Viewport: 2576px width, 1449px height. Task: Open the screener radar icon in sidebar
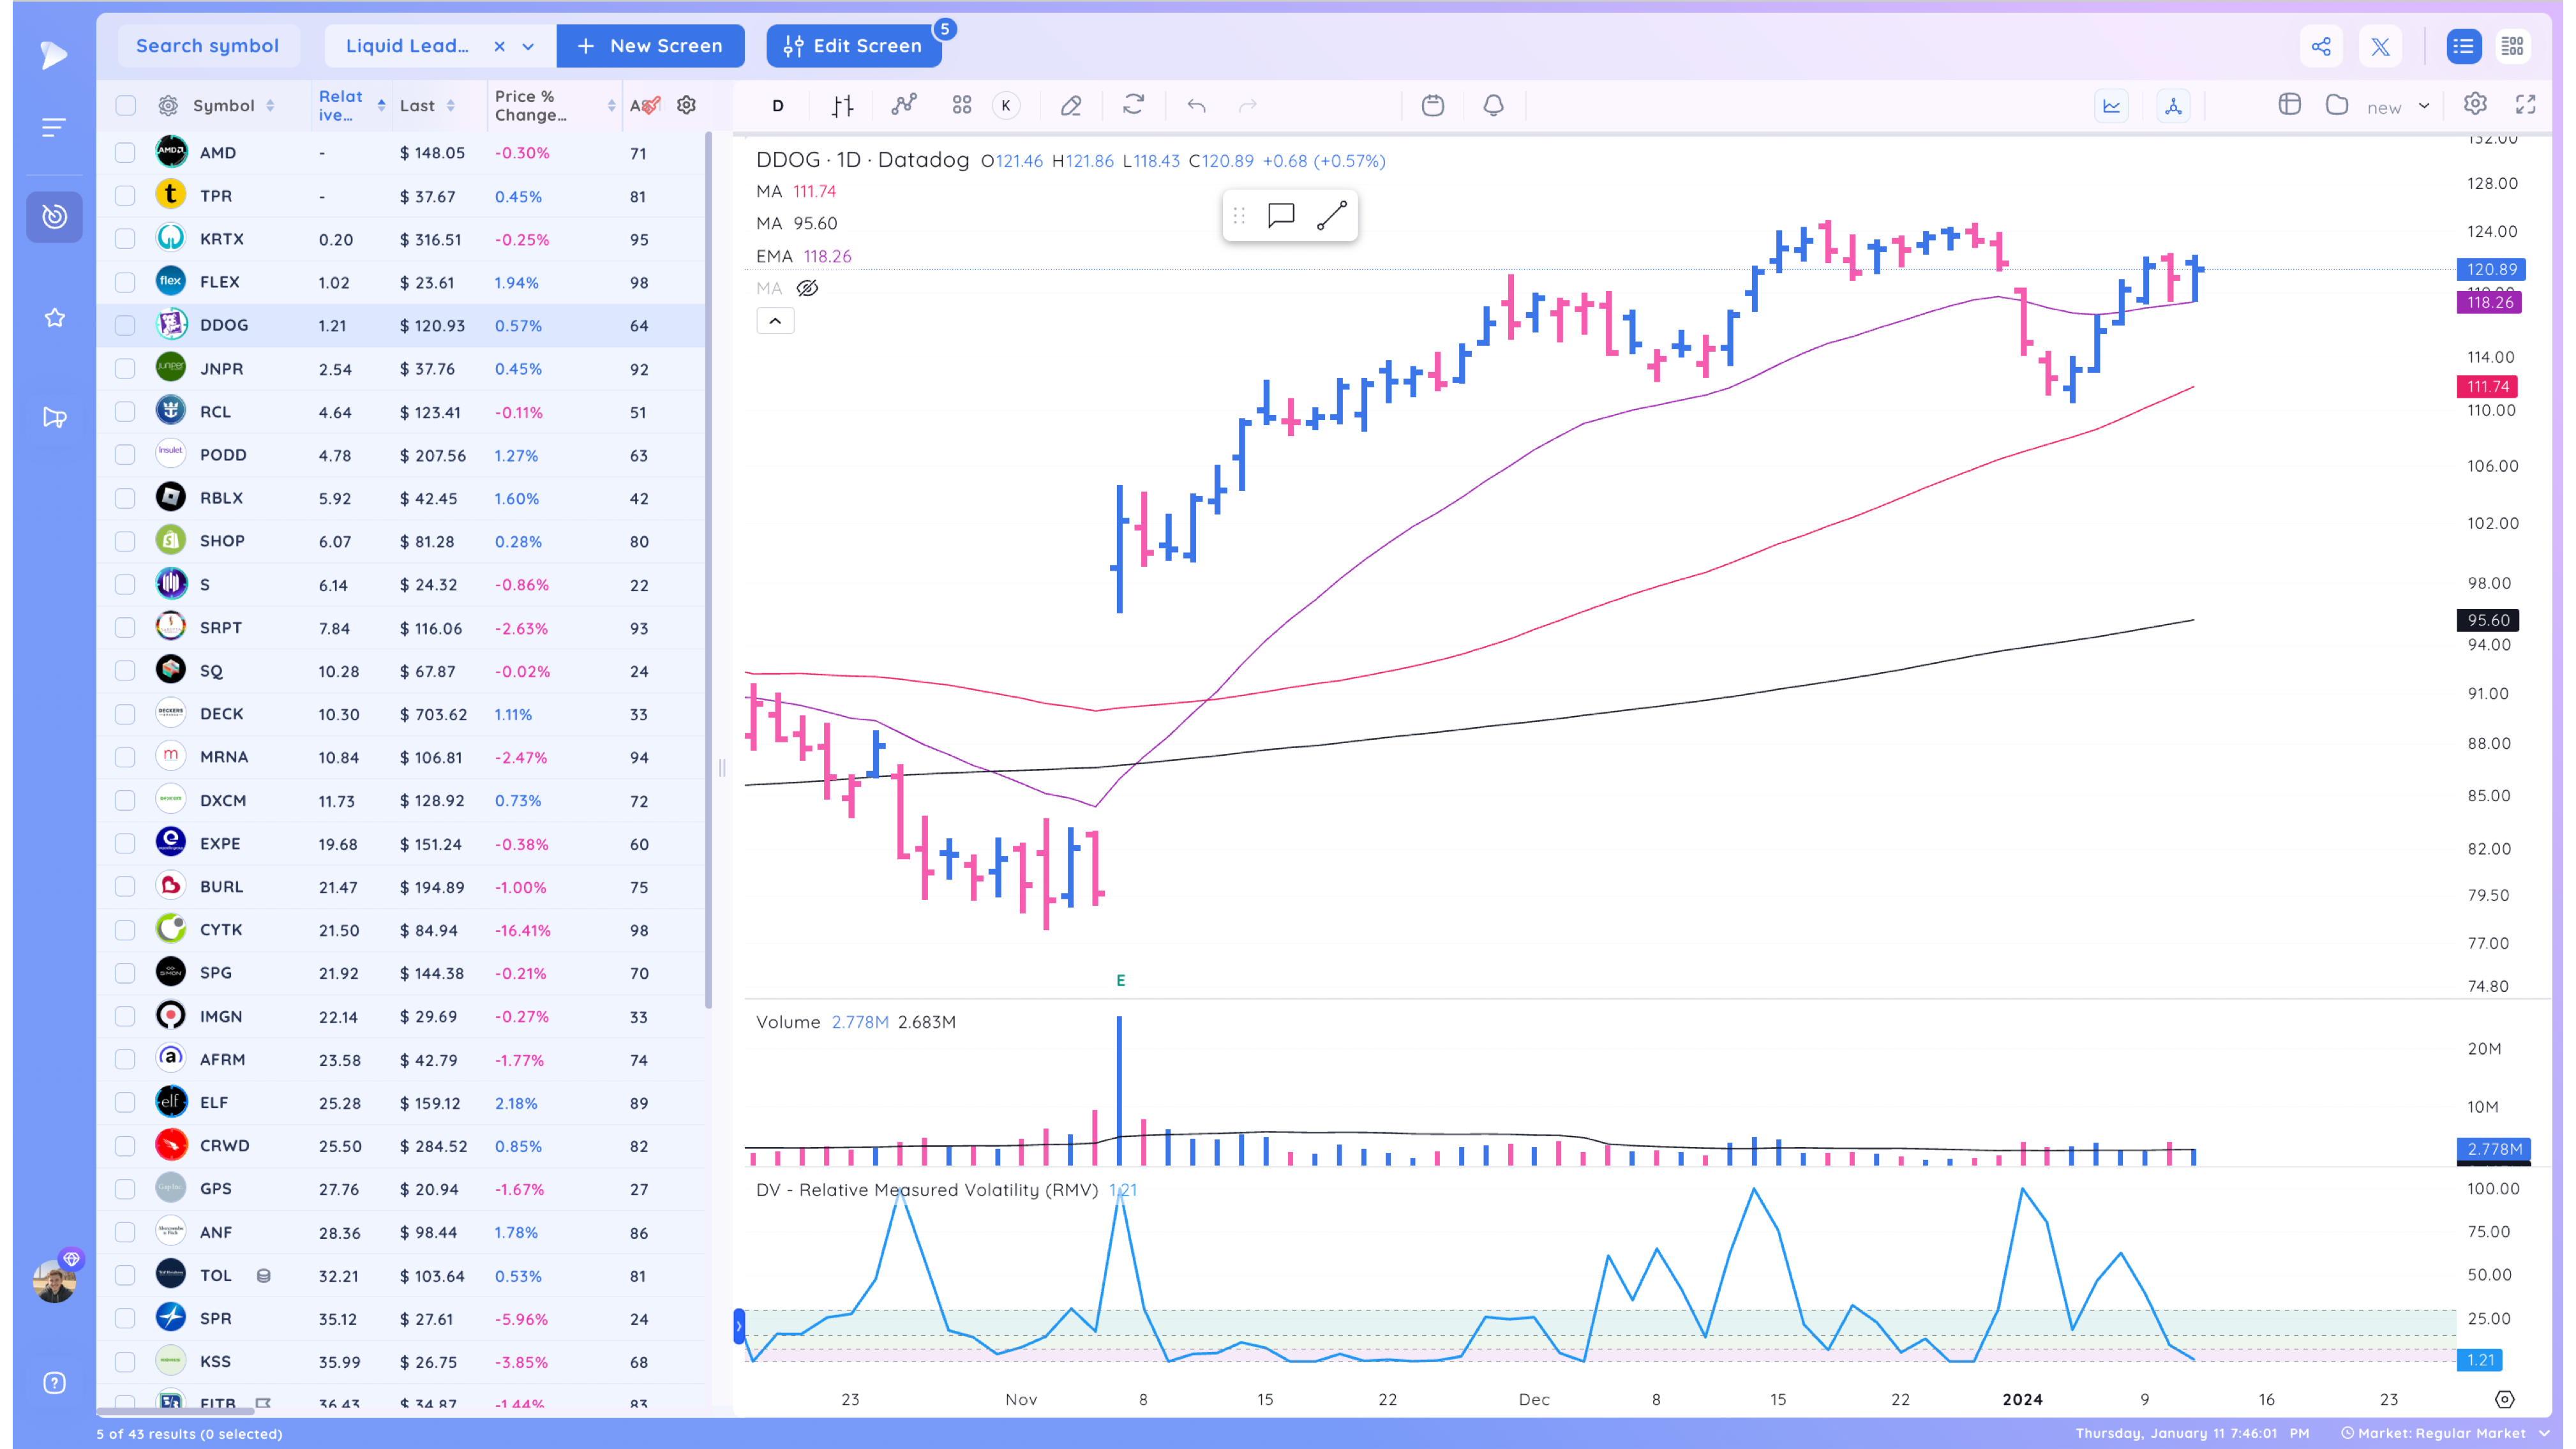54,216
